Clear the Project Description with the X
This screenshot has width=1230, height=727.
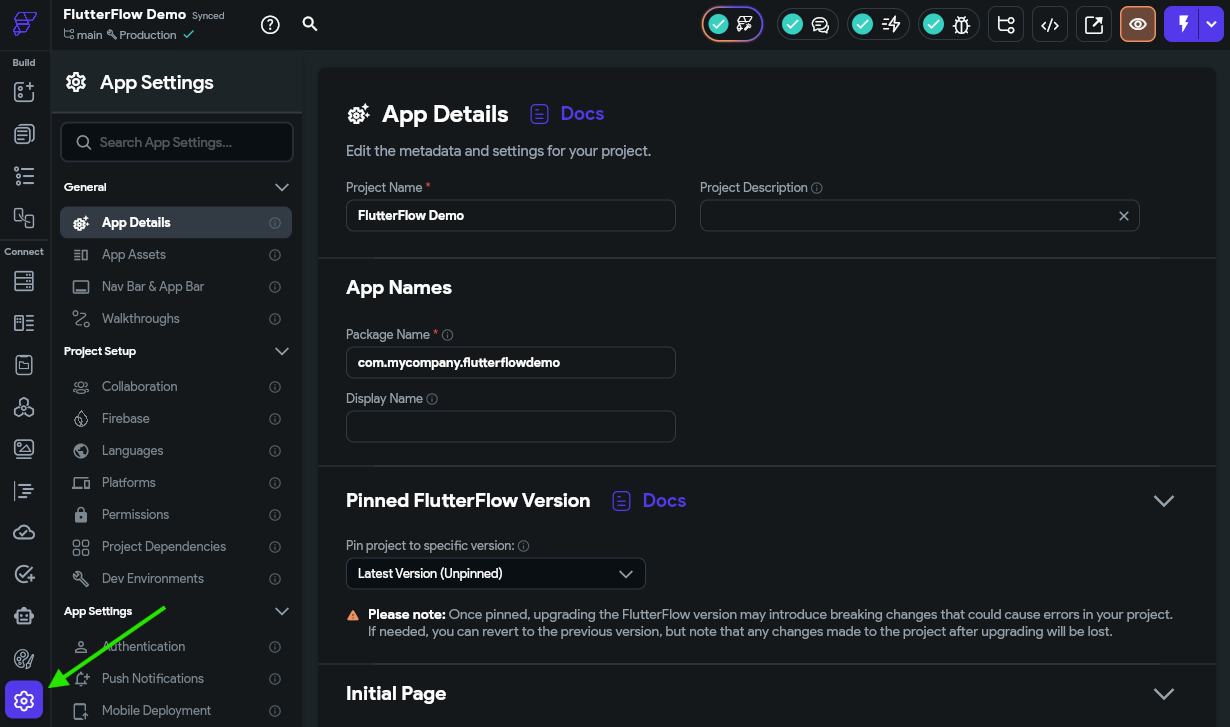1123,216
